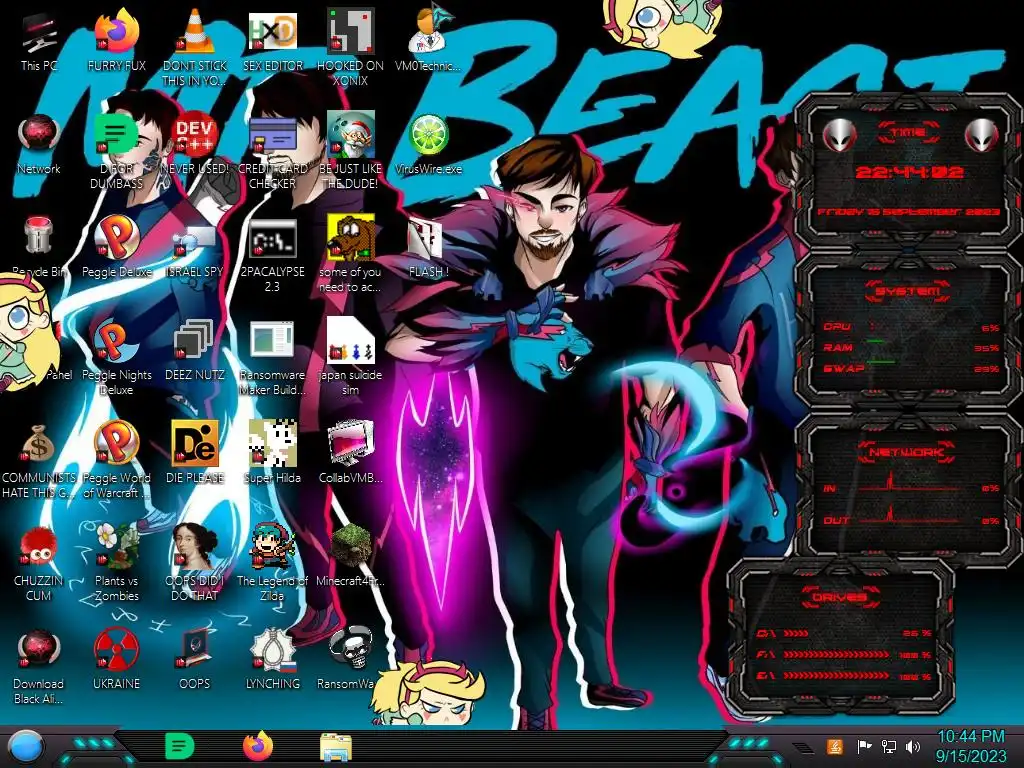Launch Peggle Nights Deluxe shortcut
1024x768 pixels.
pyautogui.click(x=116, y=342)
